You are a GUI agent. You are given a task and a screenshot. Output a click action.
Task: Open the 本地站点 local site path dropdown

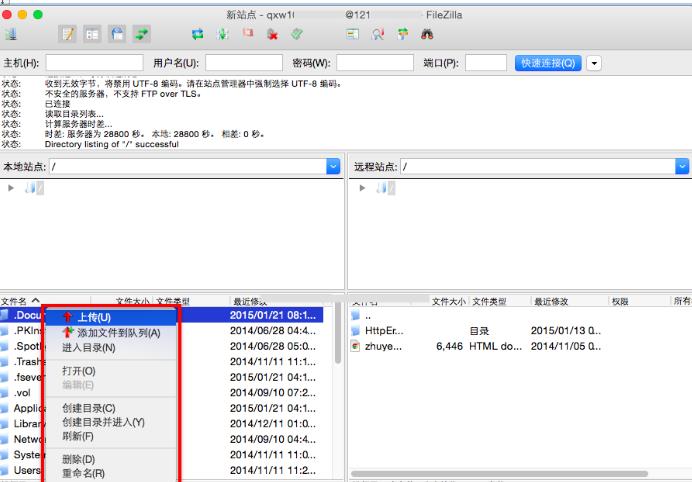coord(333,166)
